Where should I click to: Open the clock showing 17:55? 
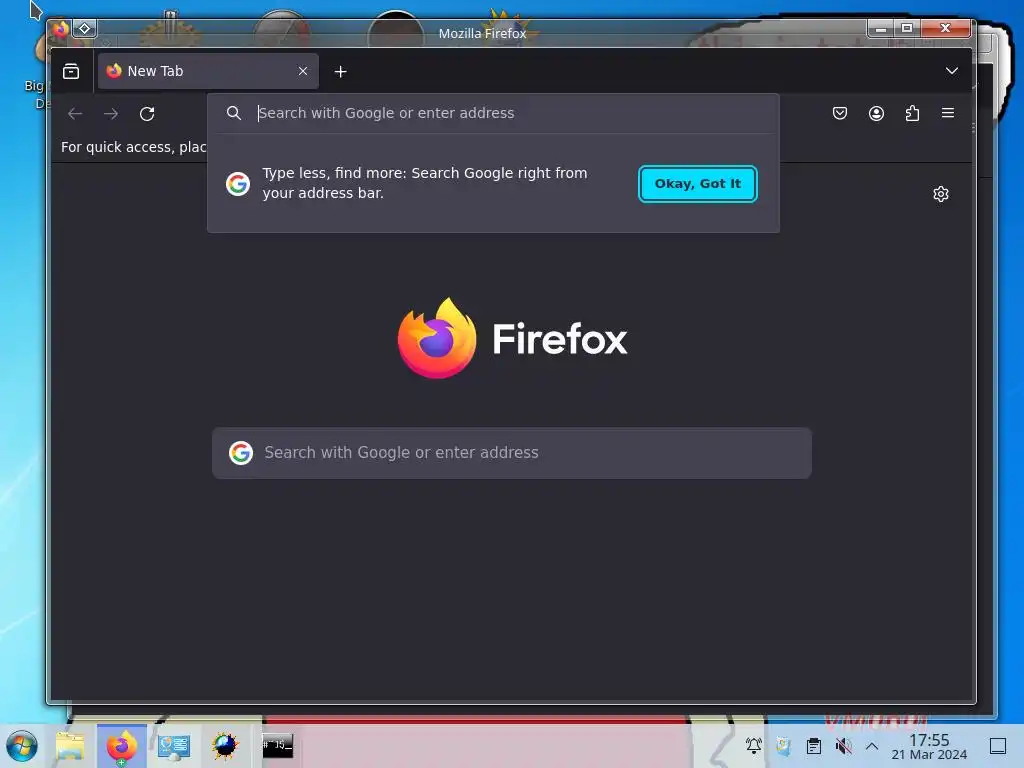(x=929, y=746)
